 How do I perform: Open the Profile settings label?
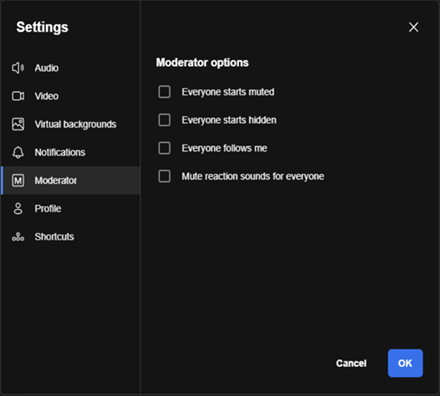(x=48, y=209)
